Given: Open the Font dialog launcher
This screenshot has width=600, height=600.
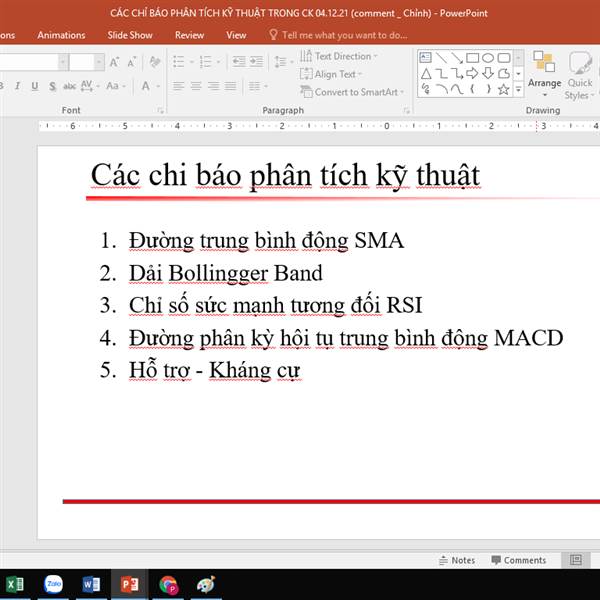Looking at the screenshot, I should [x=160, y=111].
